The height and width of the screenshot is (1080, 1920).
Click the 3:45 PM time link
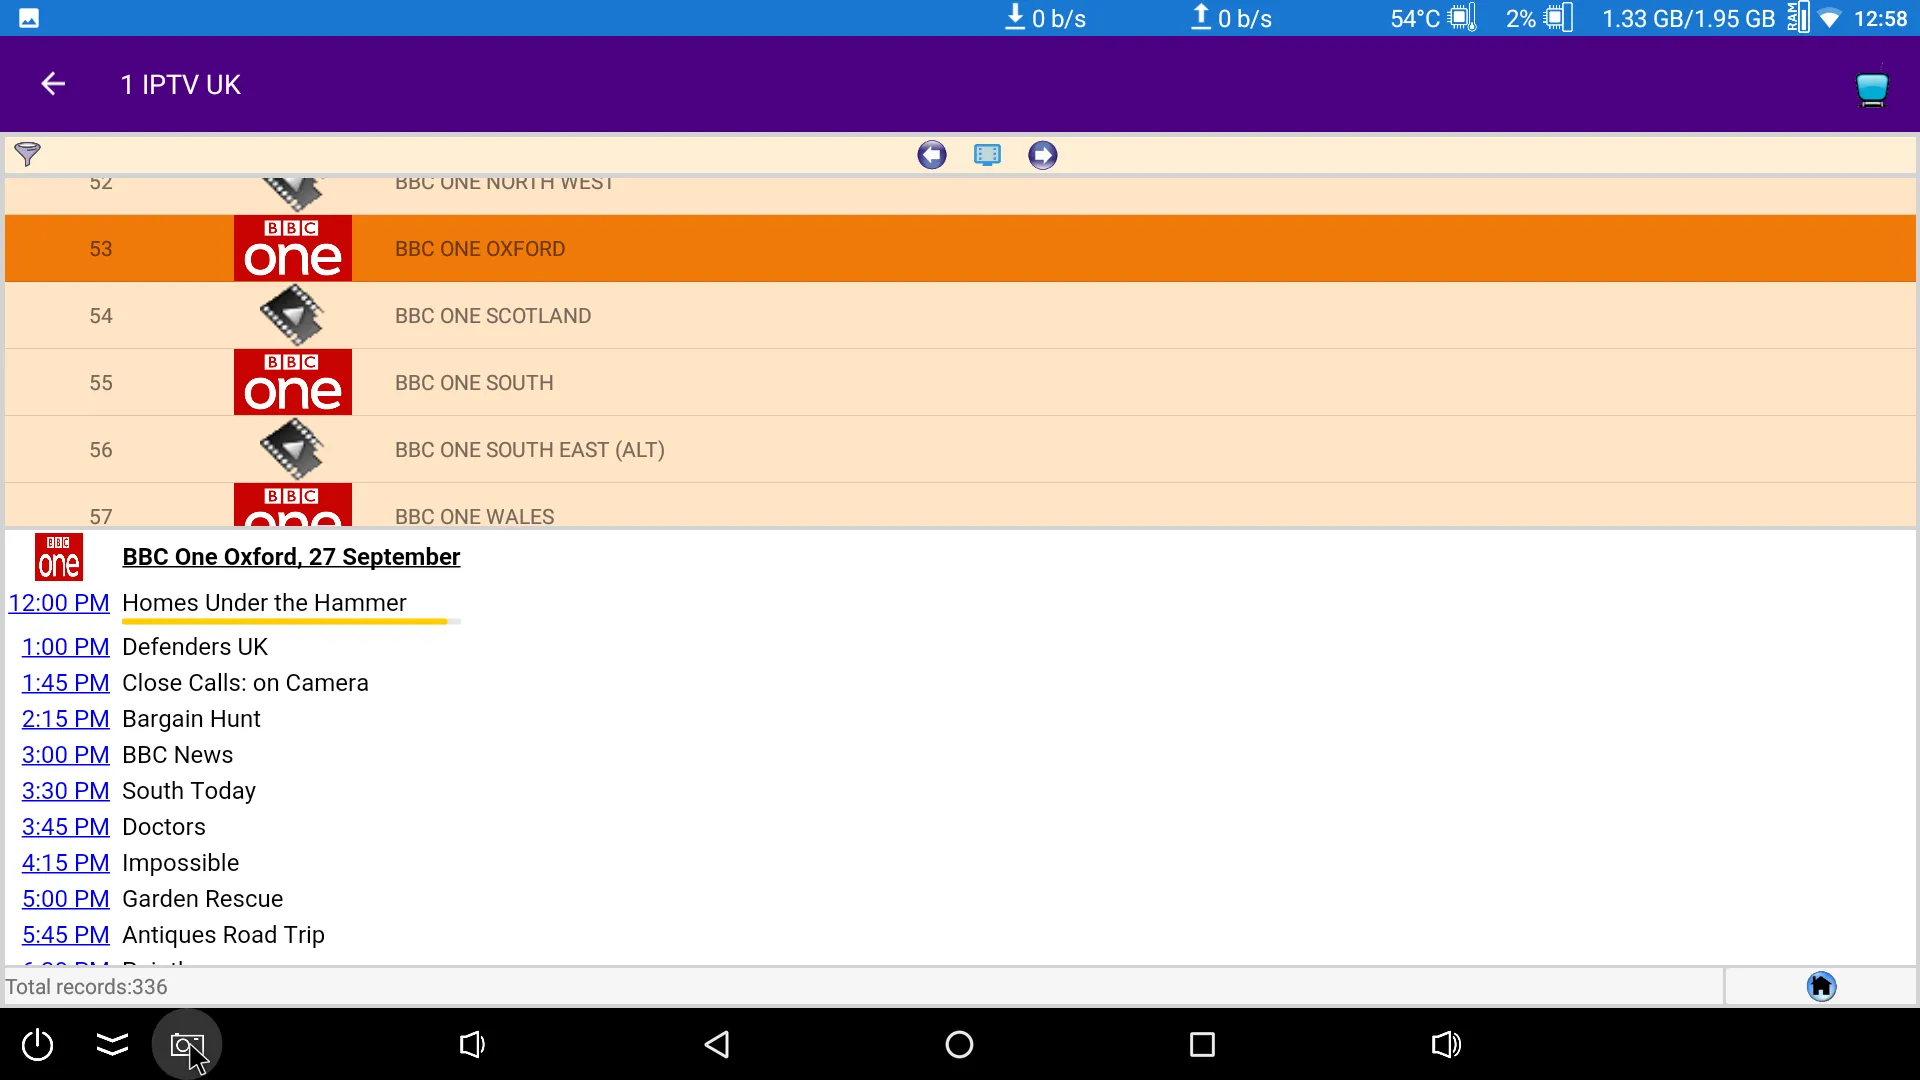tap(66, 827)
